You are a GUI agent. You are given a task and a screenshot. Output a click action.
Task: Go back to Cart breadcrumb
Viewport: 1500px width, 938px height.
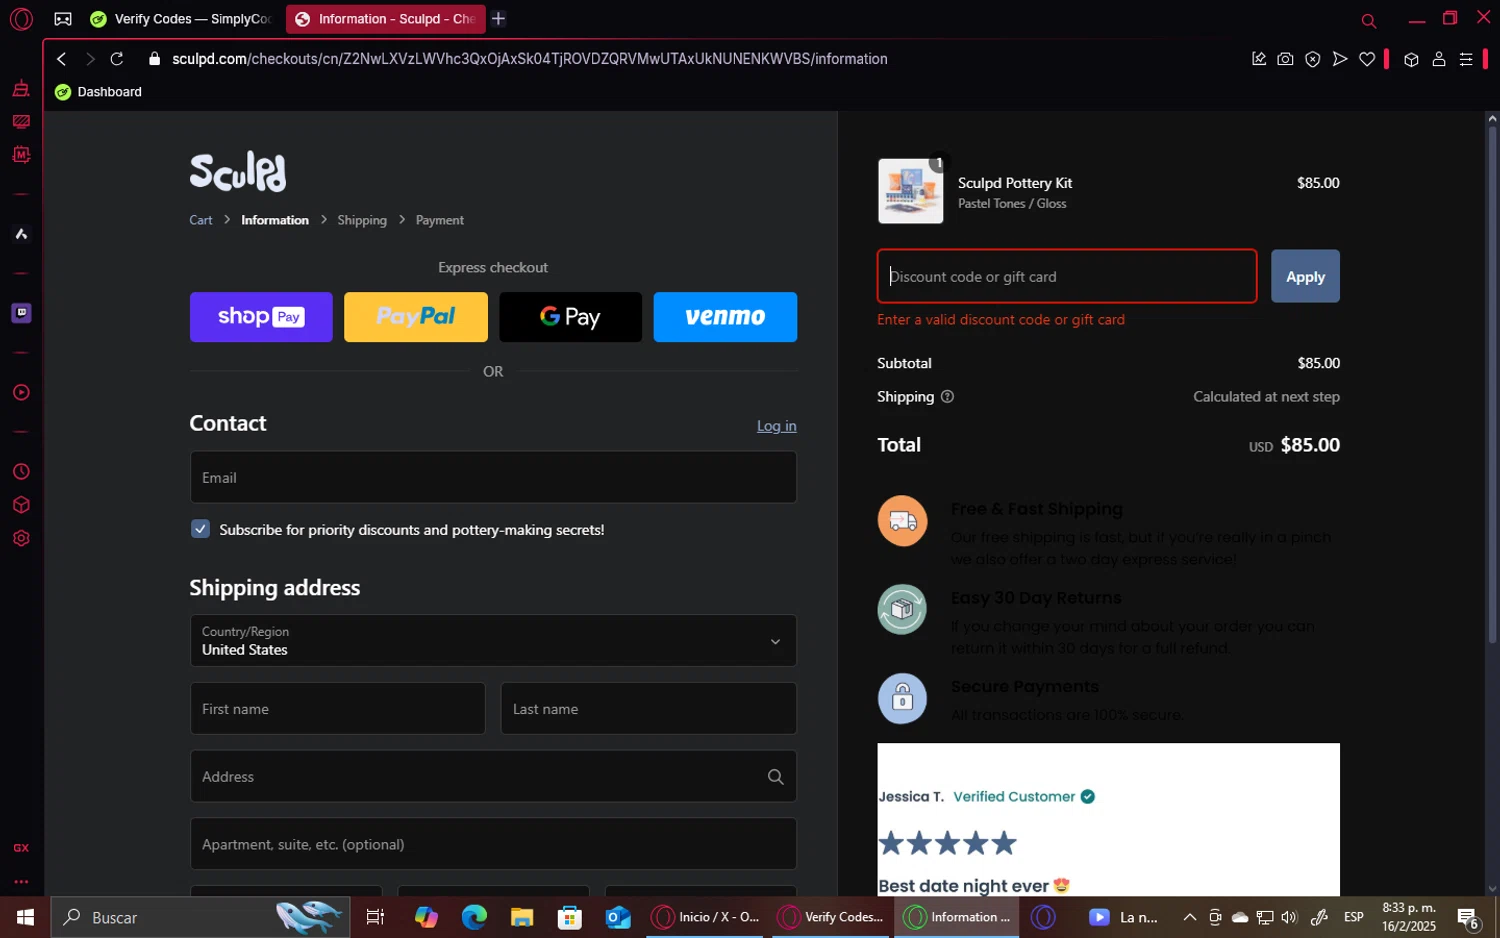(x=201, y=220)
